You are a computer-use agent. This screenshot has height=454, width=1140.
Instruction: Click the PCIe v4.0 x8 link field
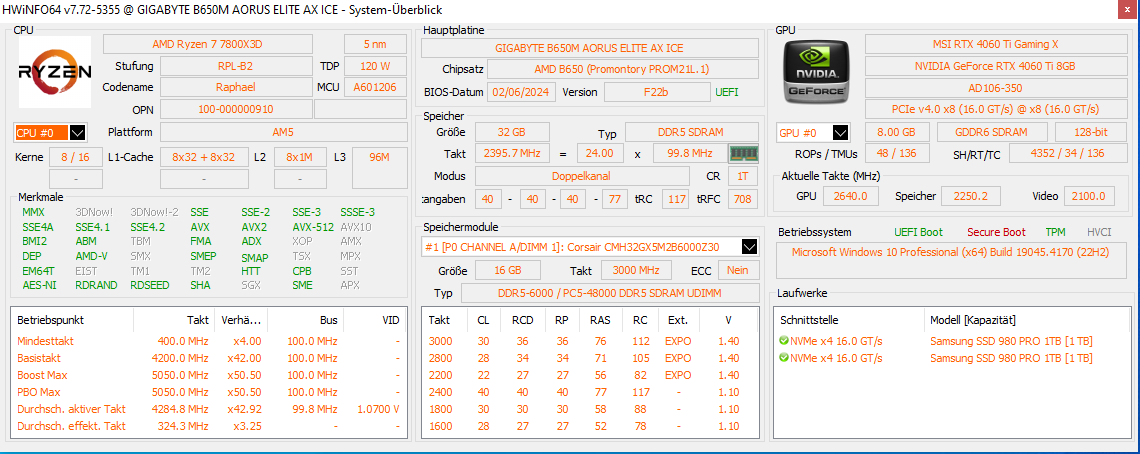point(995,109)
